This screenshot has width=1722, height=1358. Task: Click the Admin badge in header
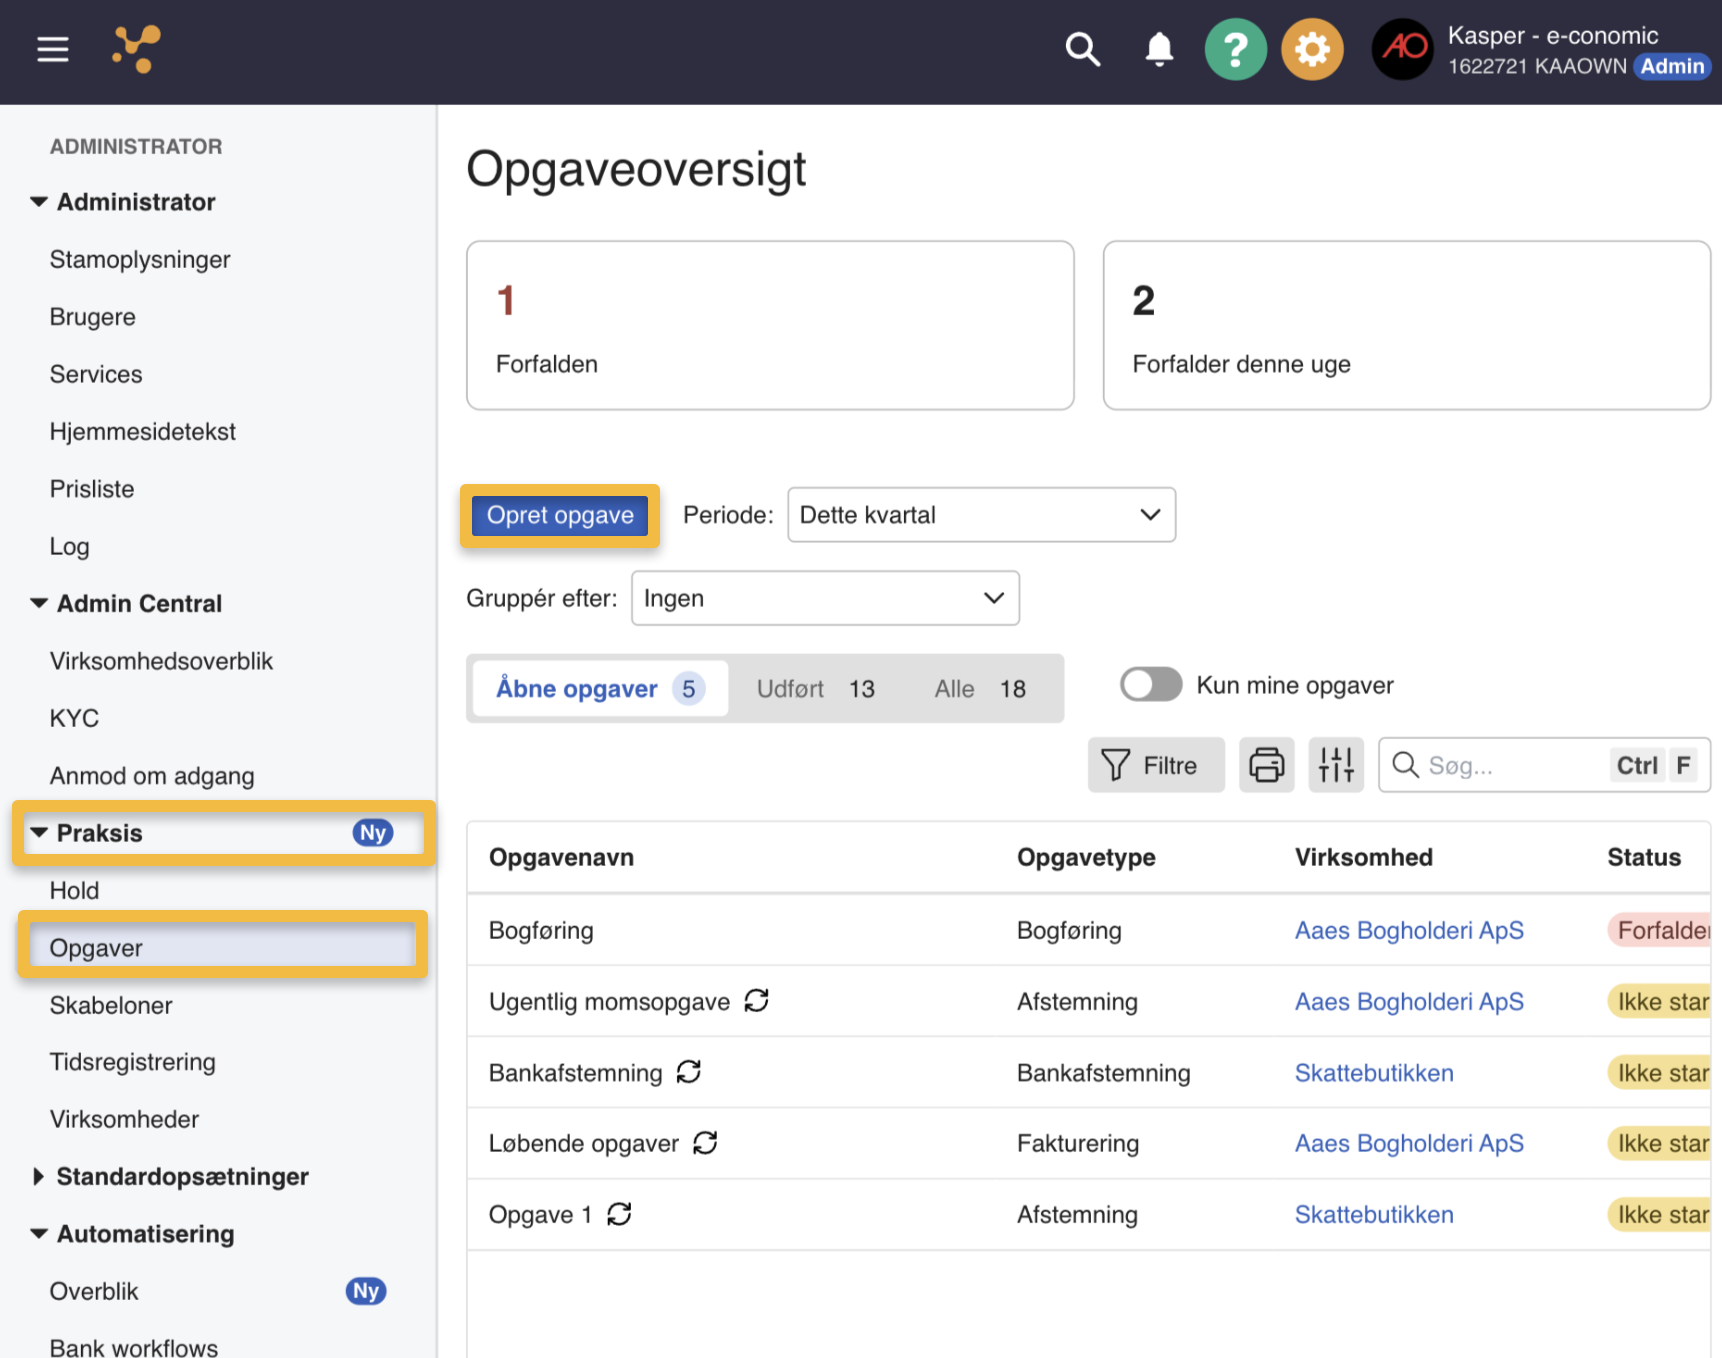tap(1672, 66)
